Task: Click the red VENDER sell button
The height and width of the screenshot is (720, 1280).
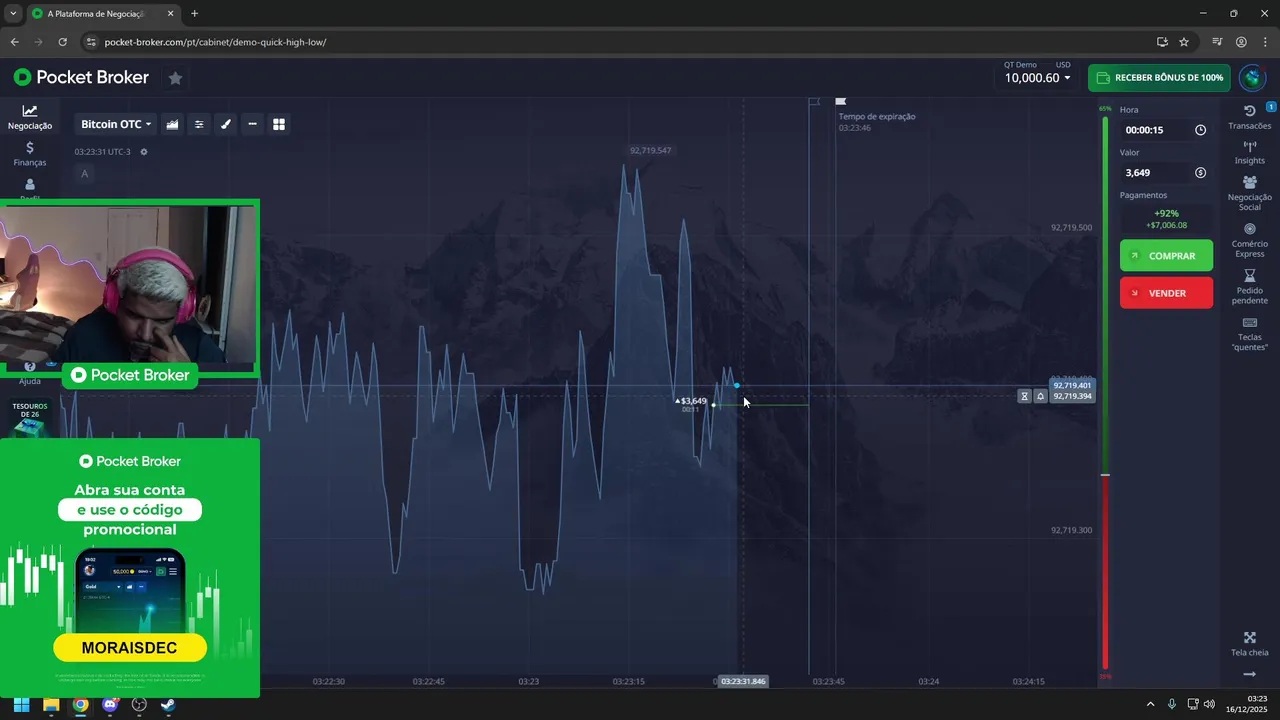Action: click(1166, 293)
